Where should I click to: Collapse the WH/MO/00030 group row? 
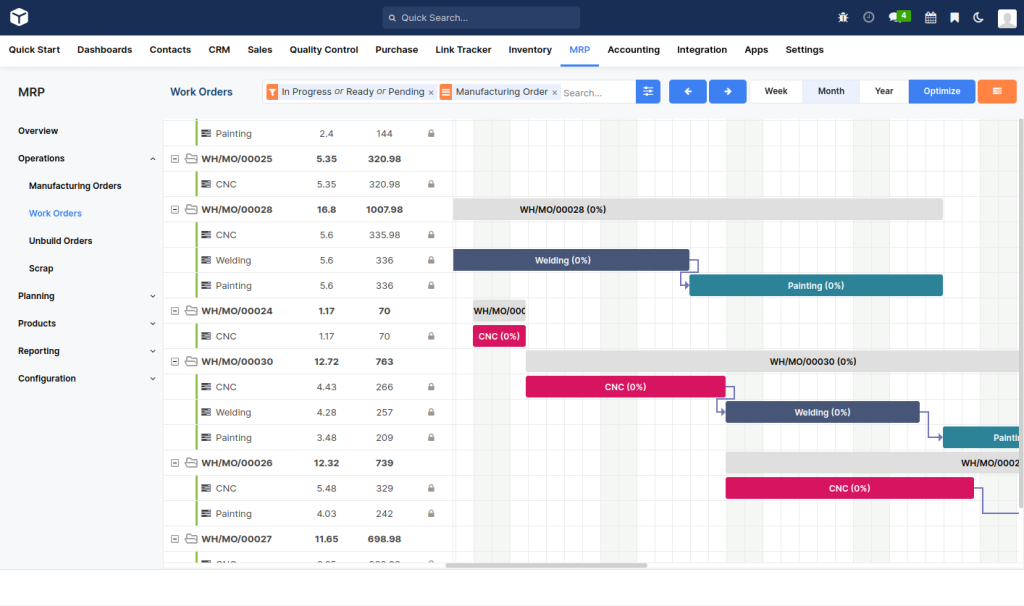175,362
